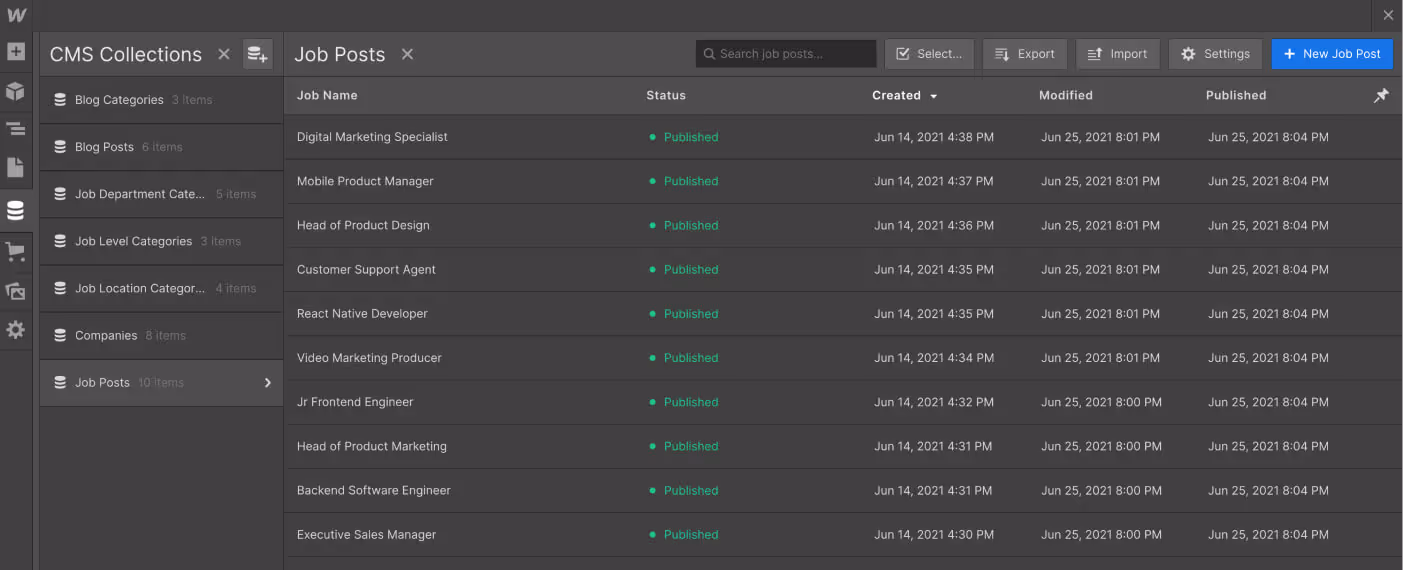Click the Select... button
Viewport: 1403px width, 570px height.
(929, 54)
